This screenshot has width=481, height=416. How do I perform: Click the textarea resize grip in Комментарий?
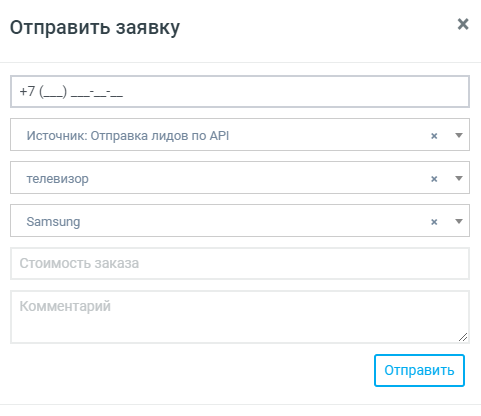463,337
